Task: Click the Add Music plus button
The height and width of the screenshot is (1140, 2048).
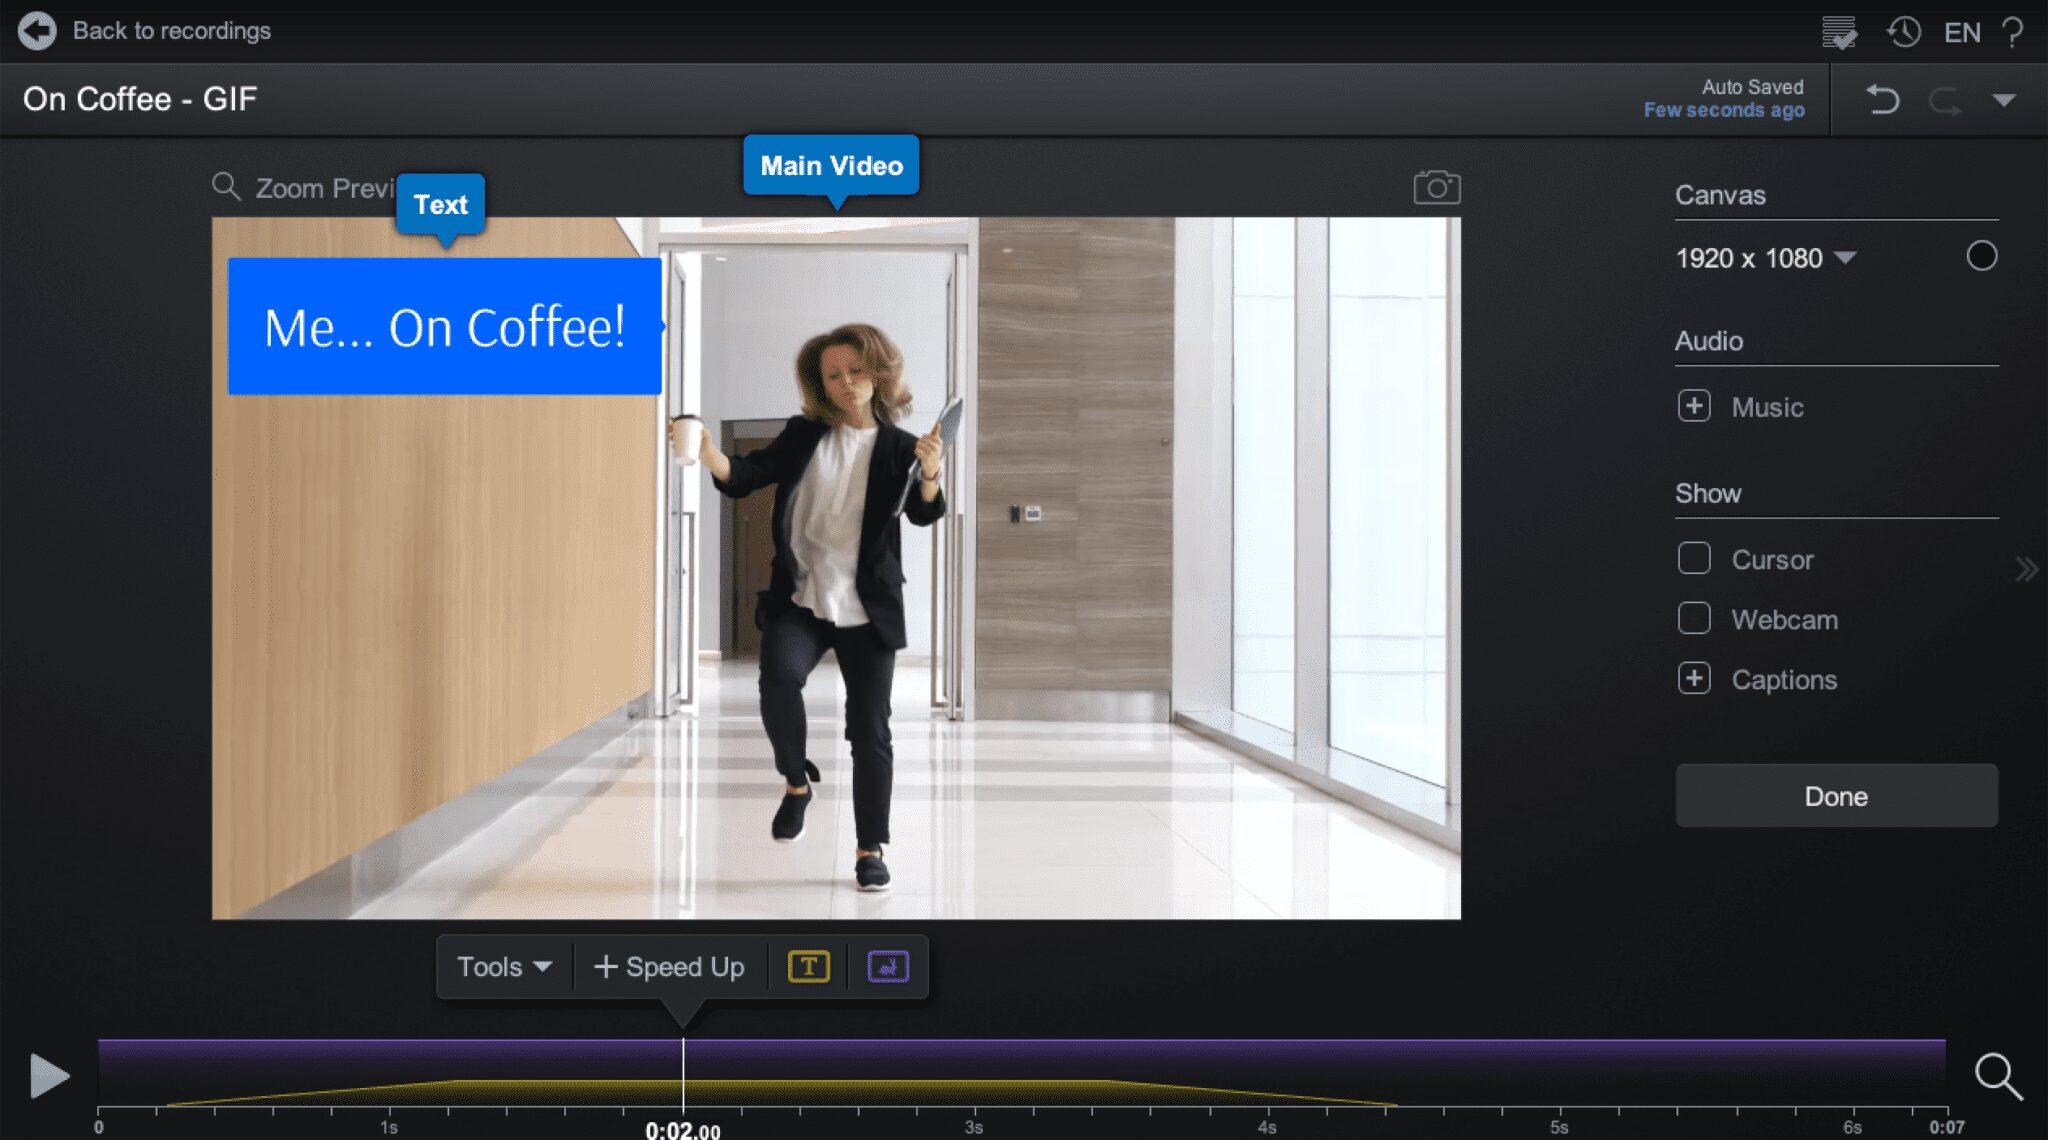Action: click(x=1693, y=406)
